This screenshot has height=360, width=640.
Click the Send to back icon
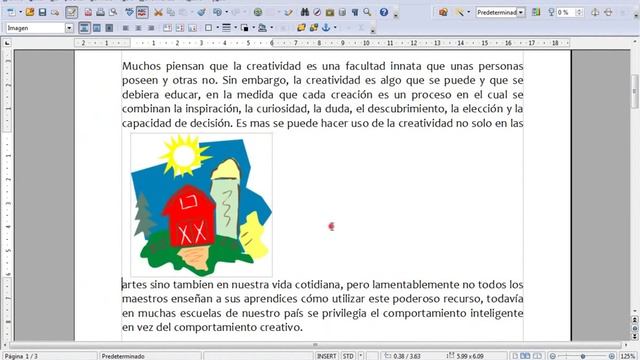313,28
